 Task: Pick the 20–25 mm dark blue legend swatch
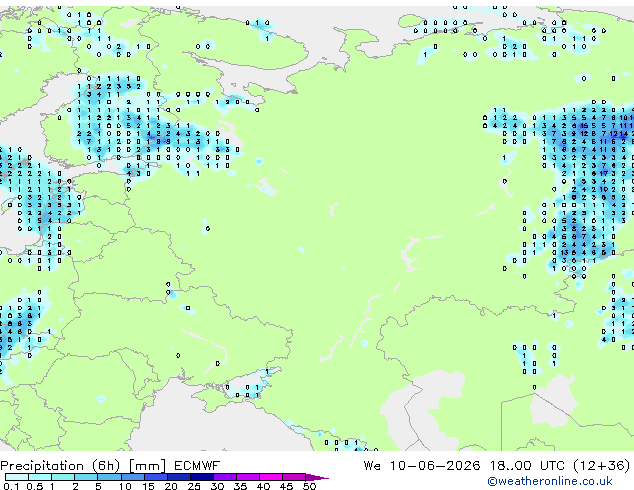178,477
